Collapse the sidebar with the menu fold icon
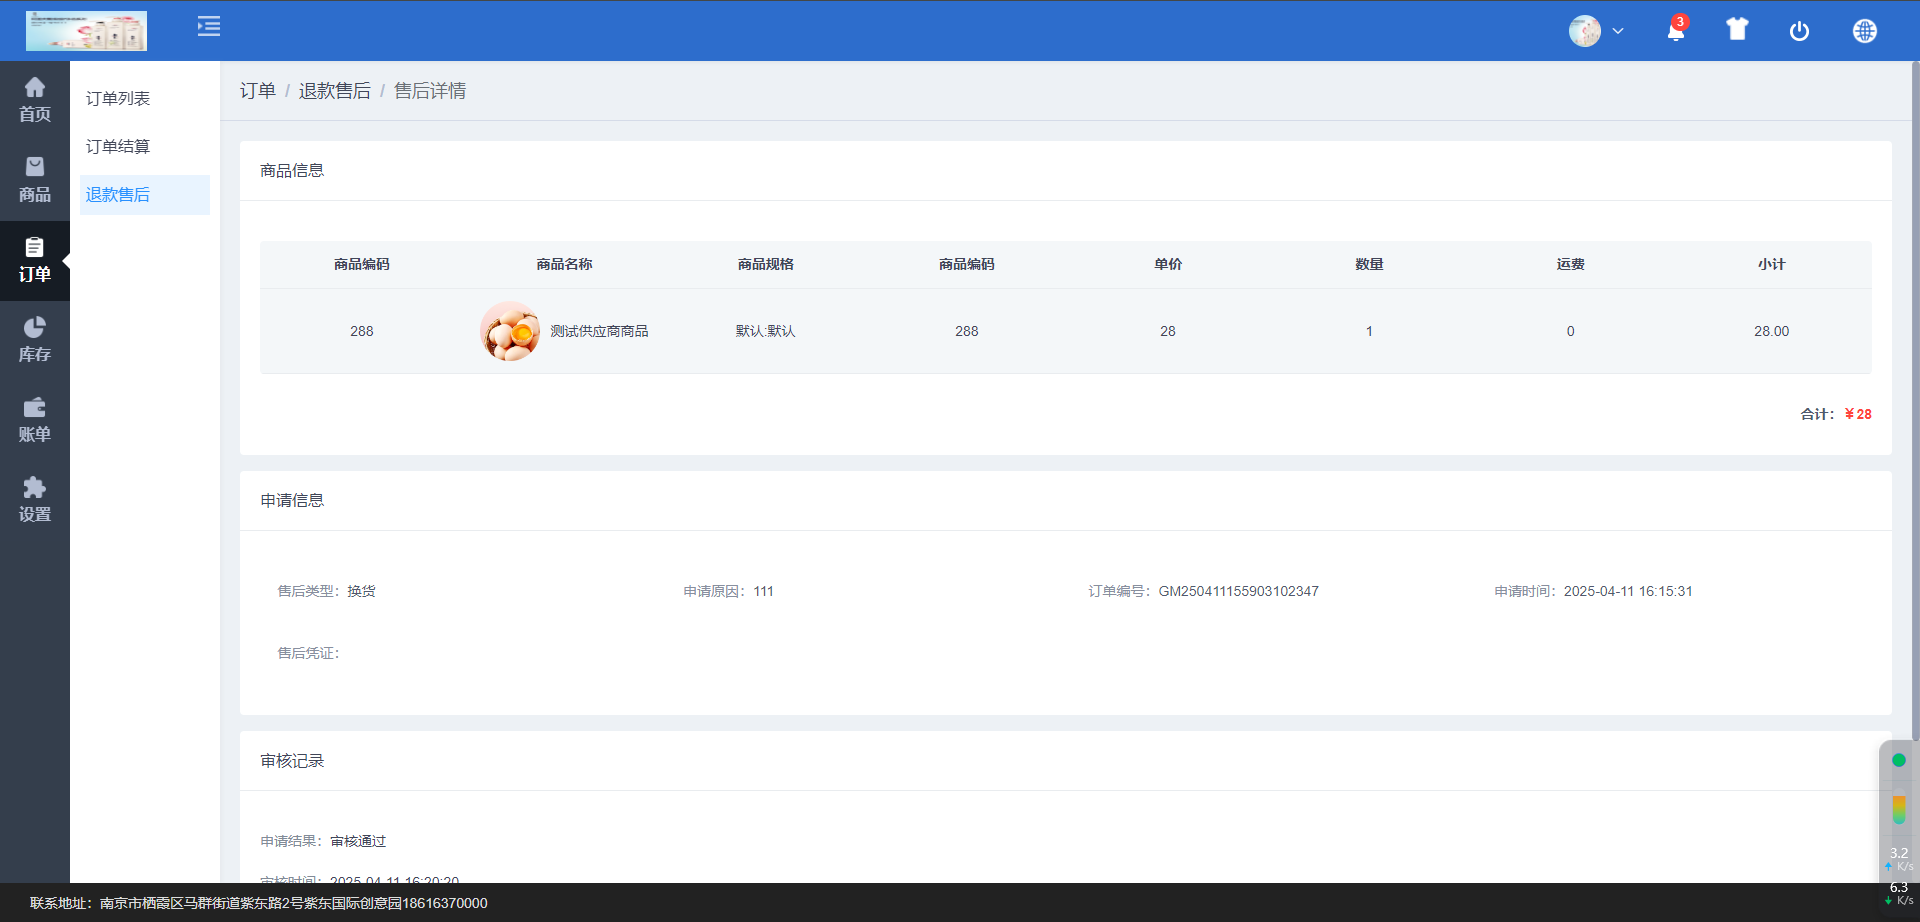Viewport: 1920px width, 922px height. [x=209, y=27]
